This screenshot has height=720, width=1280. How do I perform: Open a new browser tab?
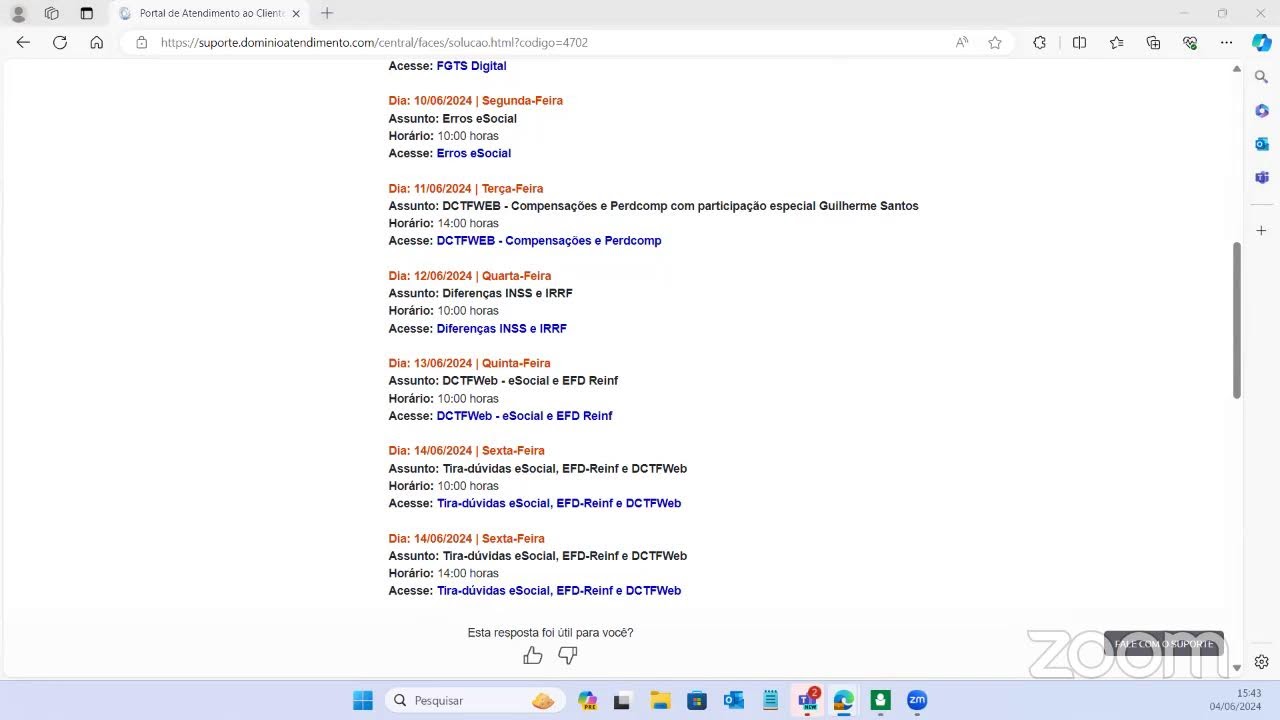(327, 13)
